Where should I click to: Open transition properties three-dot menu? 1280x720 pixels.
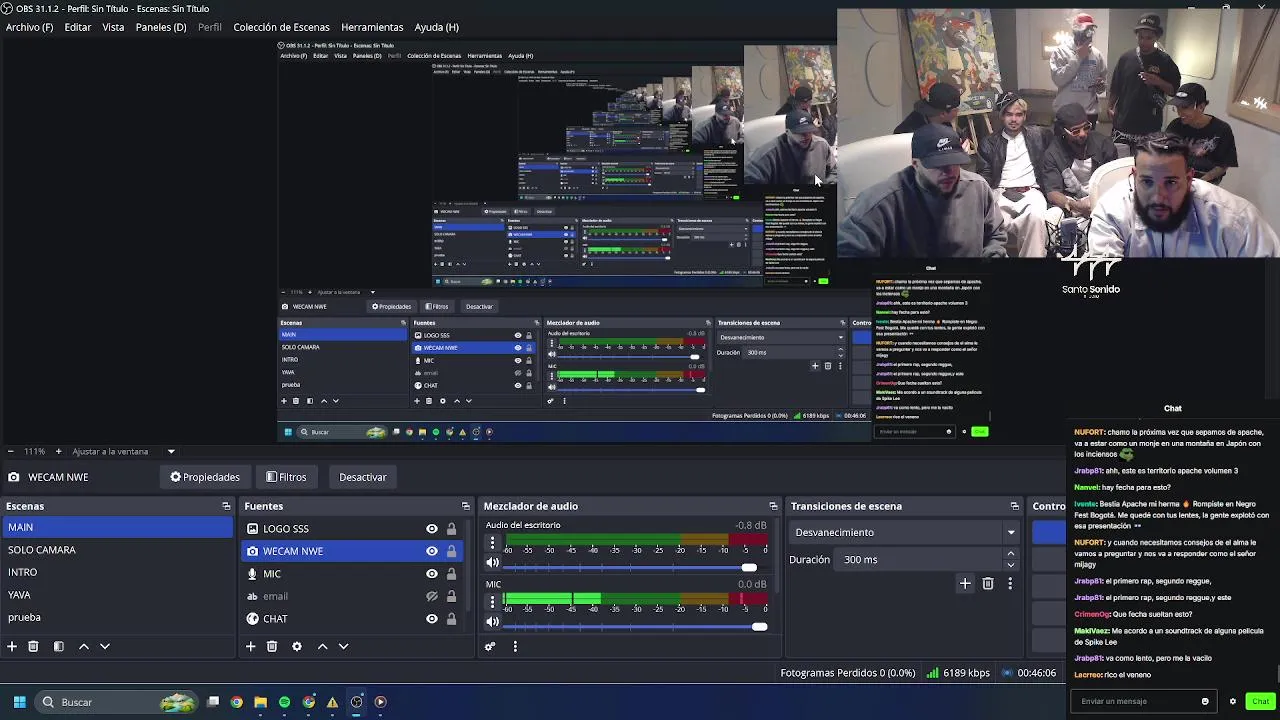[1010, 583]
